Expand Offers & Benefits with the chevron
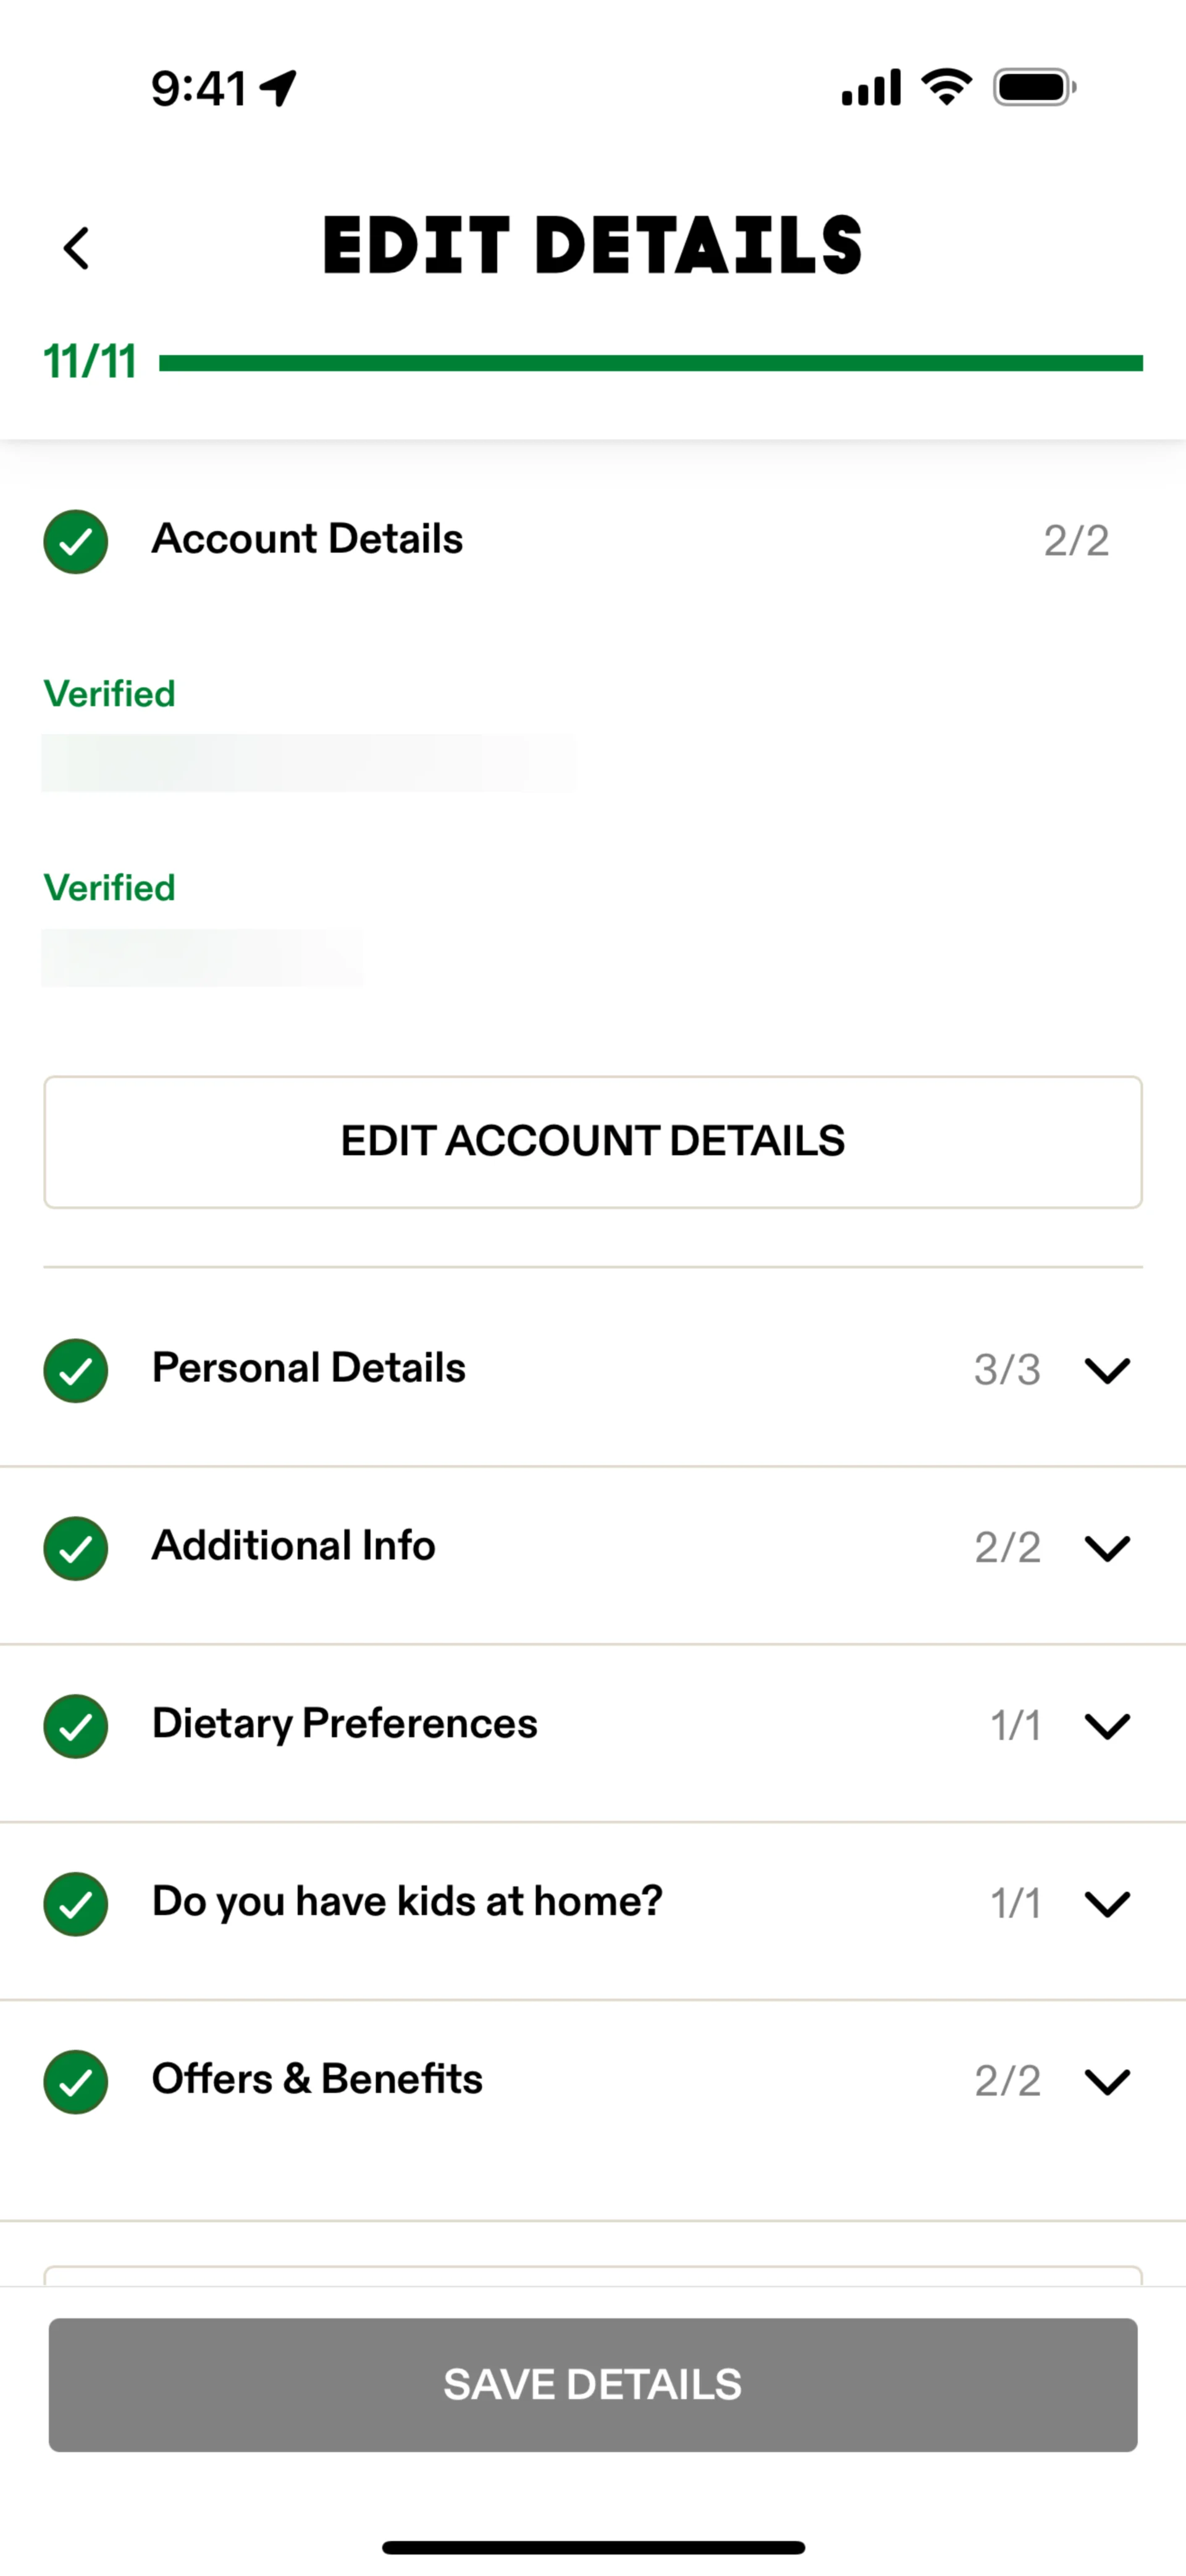 coord(1107,2082)
